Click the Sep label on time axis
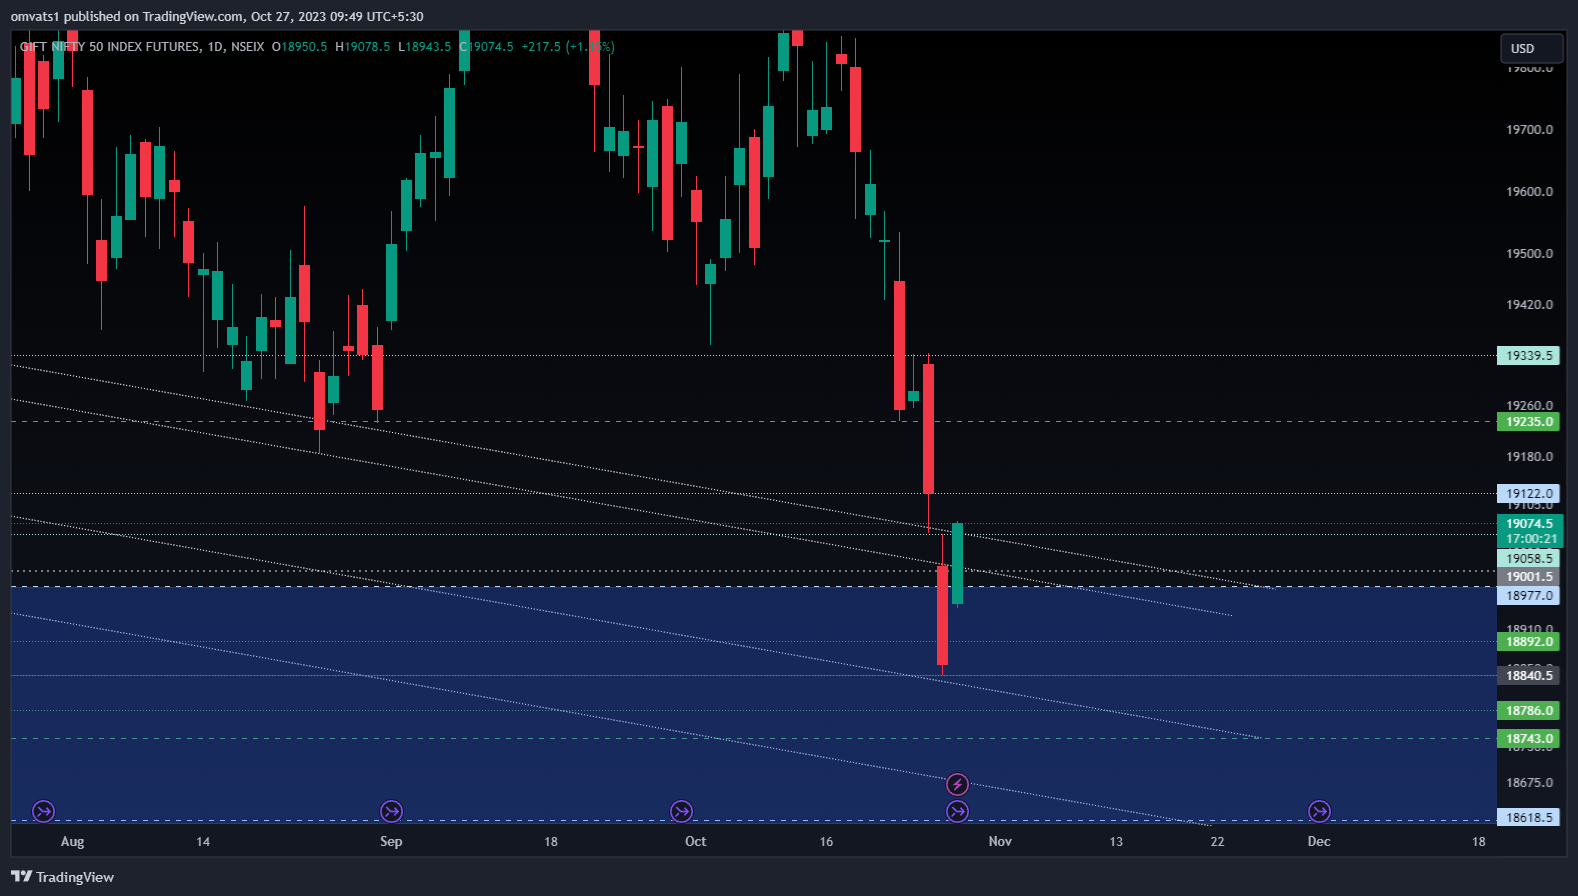This screenshot has width=1578, height=896. [x=391, y=841]
